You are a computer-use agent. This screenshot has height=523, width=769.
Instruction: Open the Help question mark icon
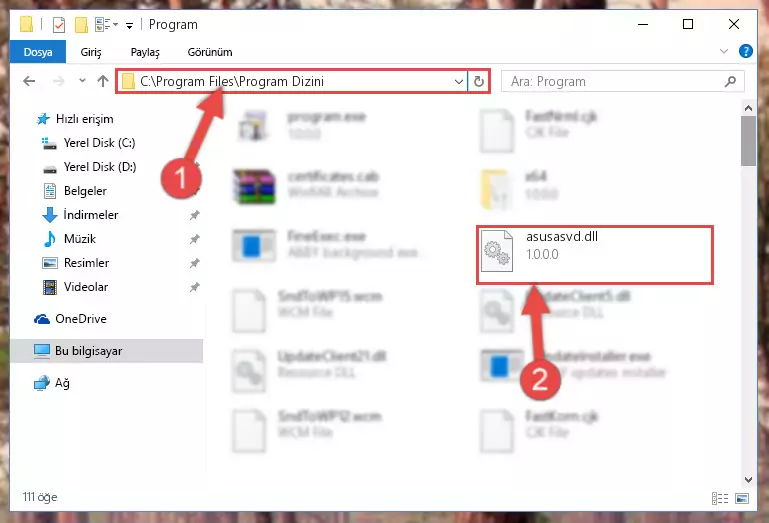(745, 51)
